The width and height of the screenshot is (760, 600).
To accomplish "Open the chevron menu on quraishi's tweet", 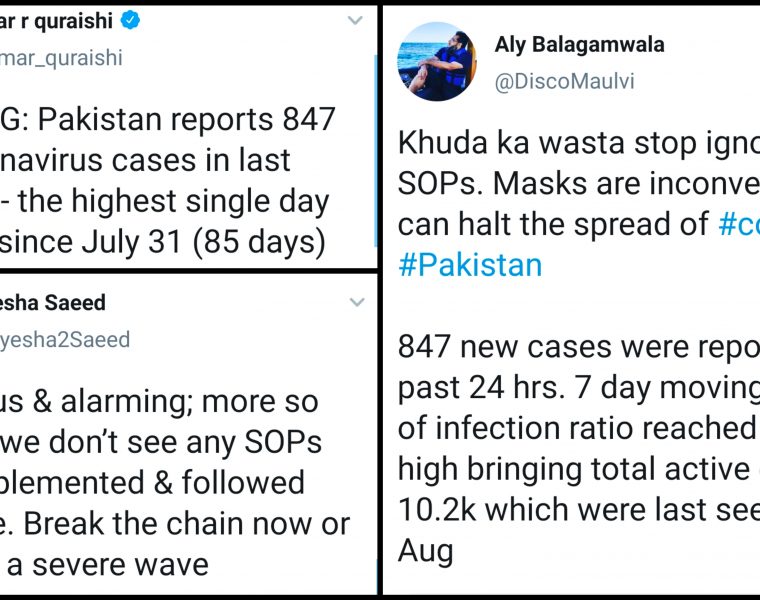I will click(355, 21).
